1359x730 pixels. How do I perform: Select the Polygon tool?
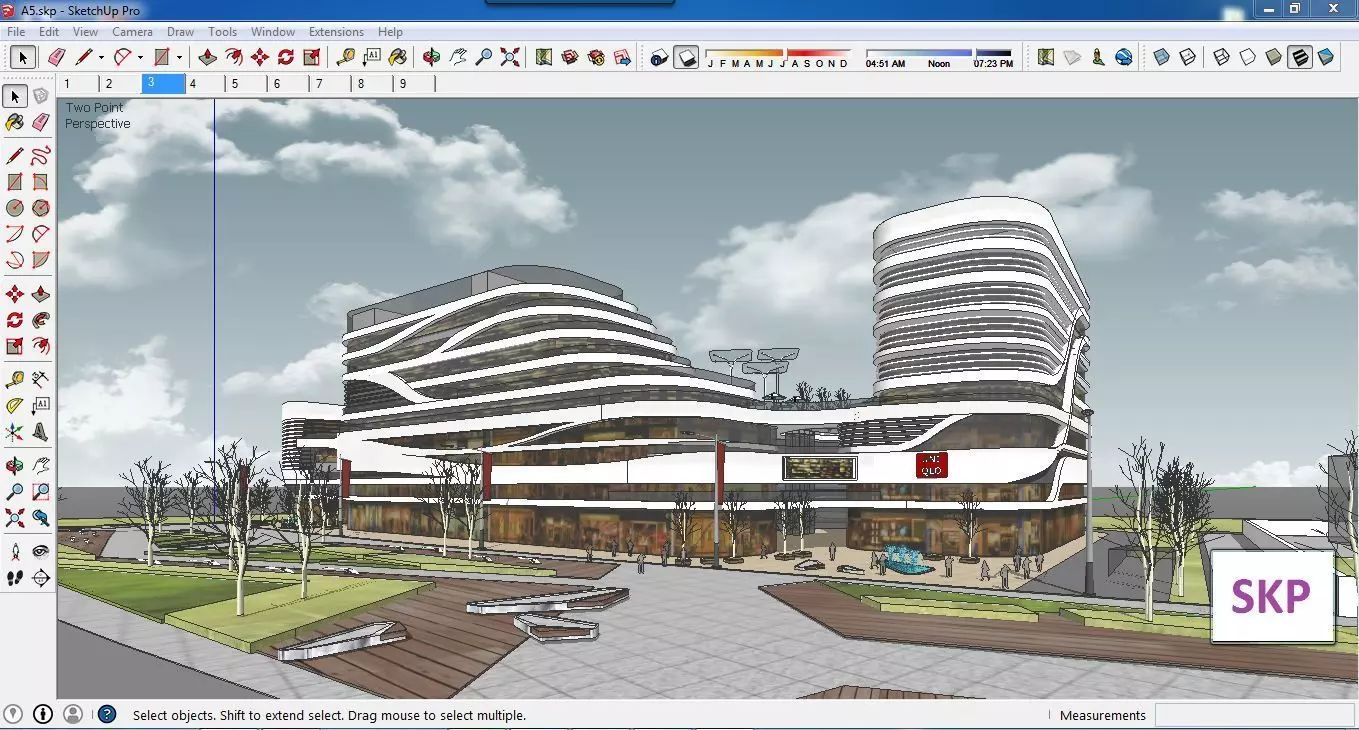[41, 208]
